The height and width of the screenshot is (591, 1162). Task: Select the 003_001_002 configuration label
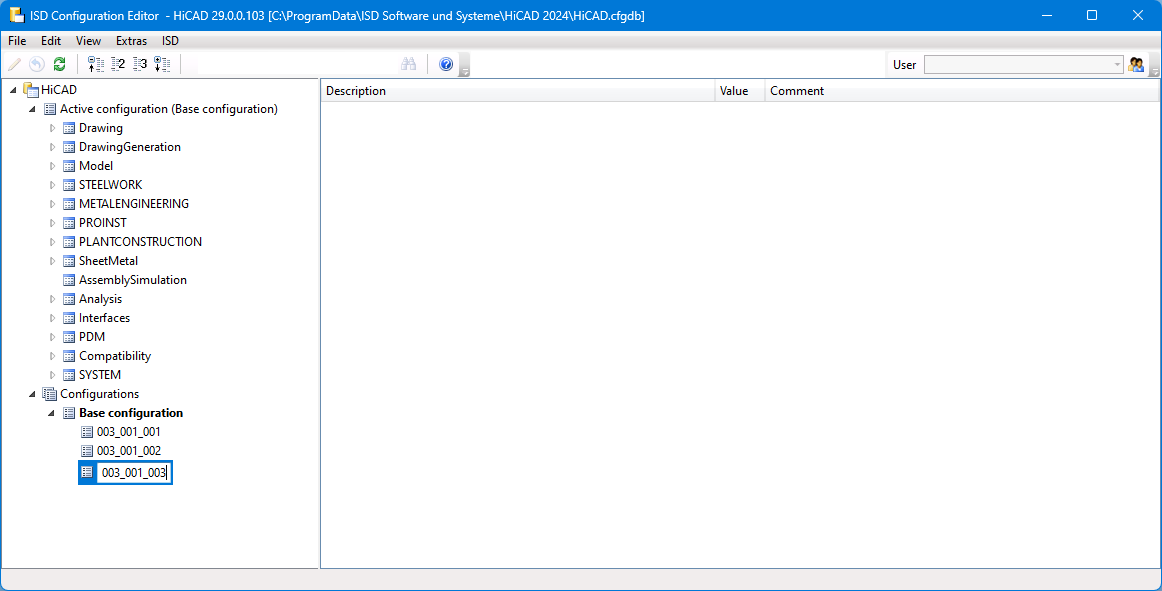click(x=129, y=451)
